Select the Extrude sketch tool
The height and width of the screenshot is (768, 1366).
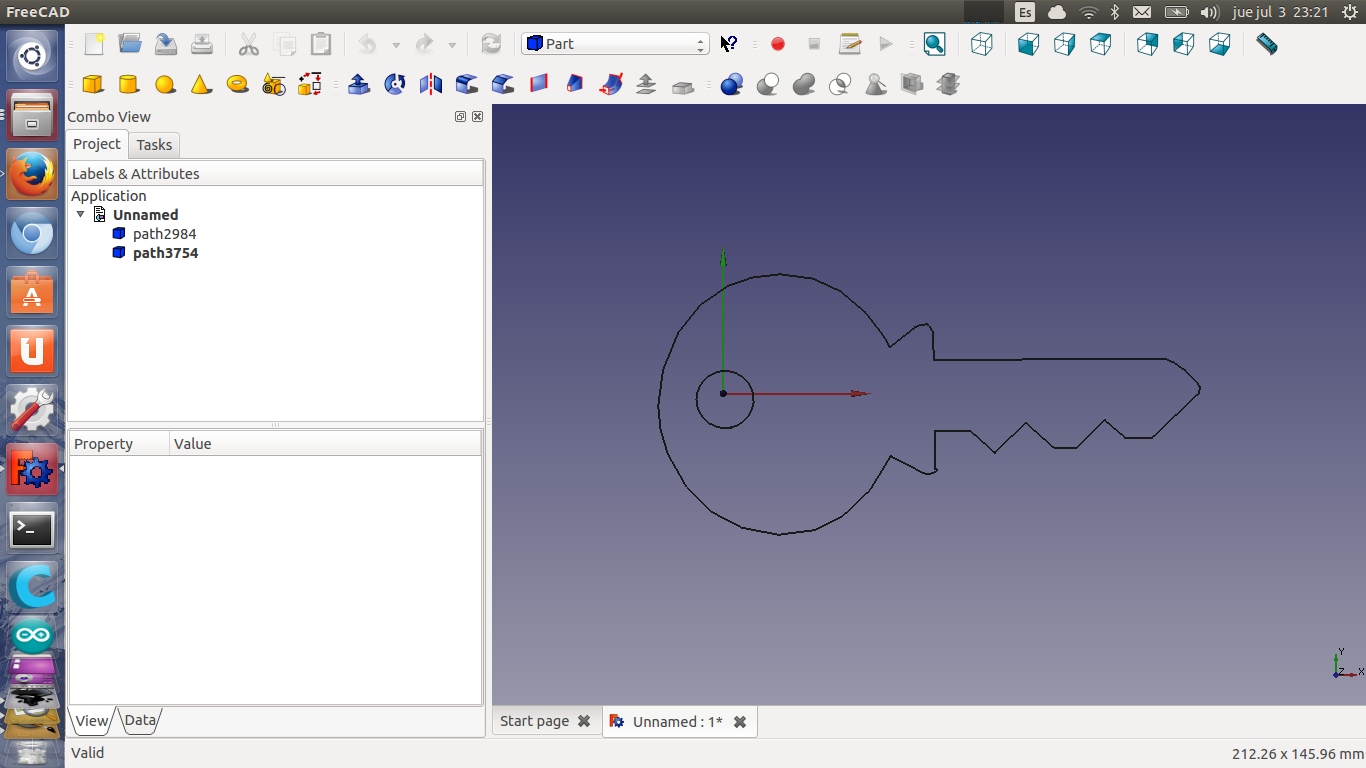[358, 84]
